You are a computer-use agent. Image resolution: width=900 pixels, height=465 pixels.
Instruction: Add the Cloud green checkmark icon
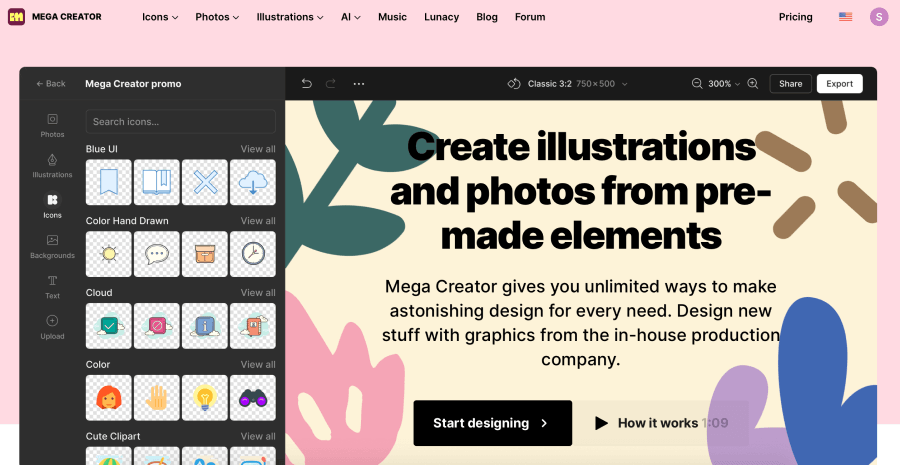[x=108, y=326]
